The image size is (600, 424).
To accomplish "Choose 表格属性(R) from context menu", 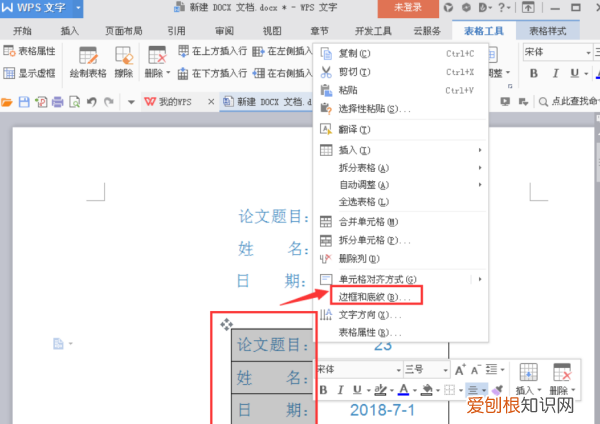I will [401, 333].
